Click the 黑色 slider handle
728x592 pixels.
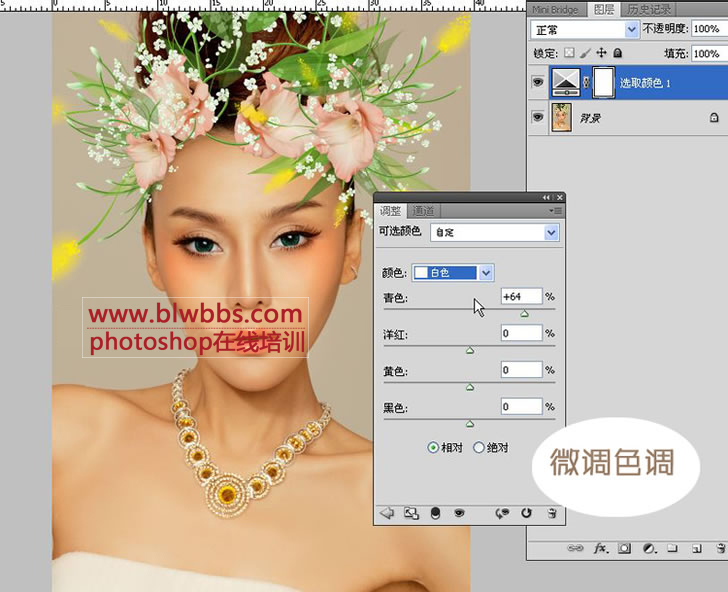[x=470, y=424]
